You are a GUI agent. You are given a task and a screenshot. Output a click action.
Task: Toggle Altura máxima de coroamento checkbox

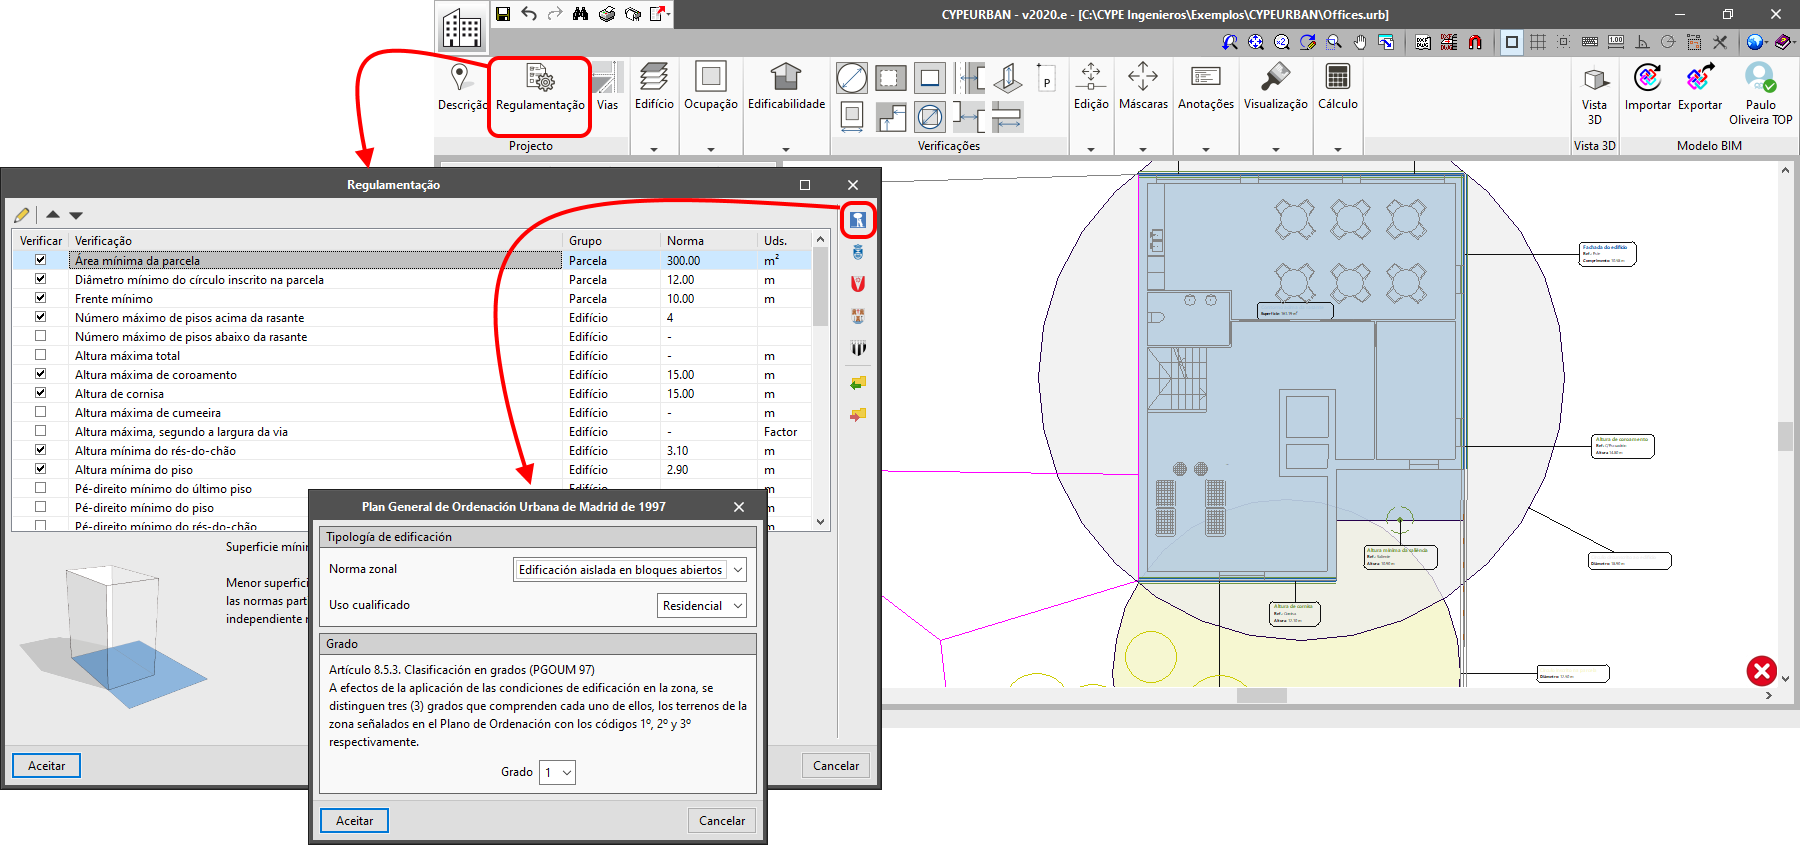coord(41,374)
